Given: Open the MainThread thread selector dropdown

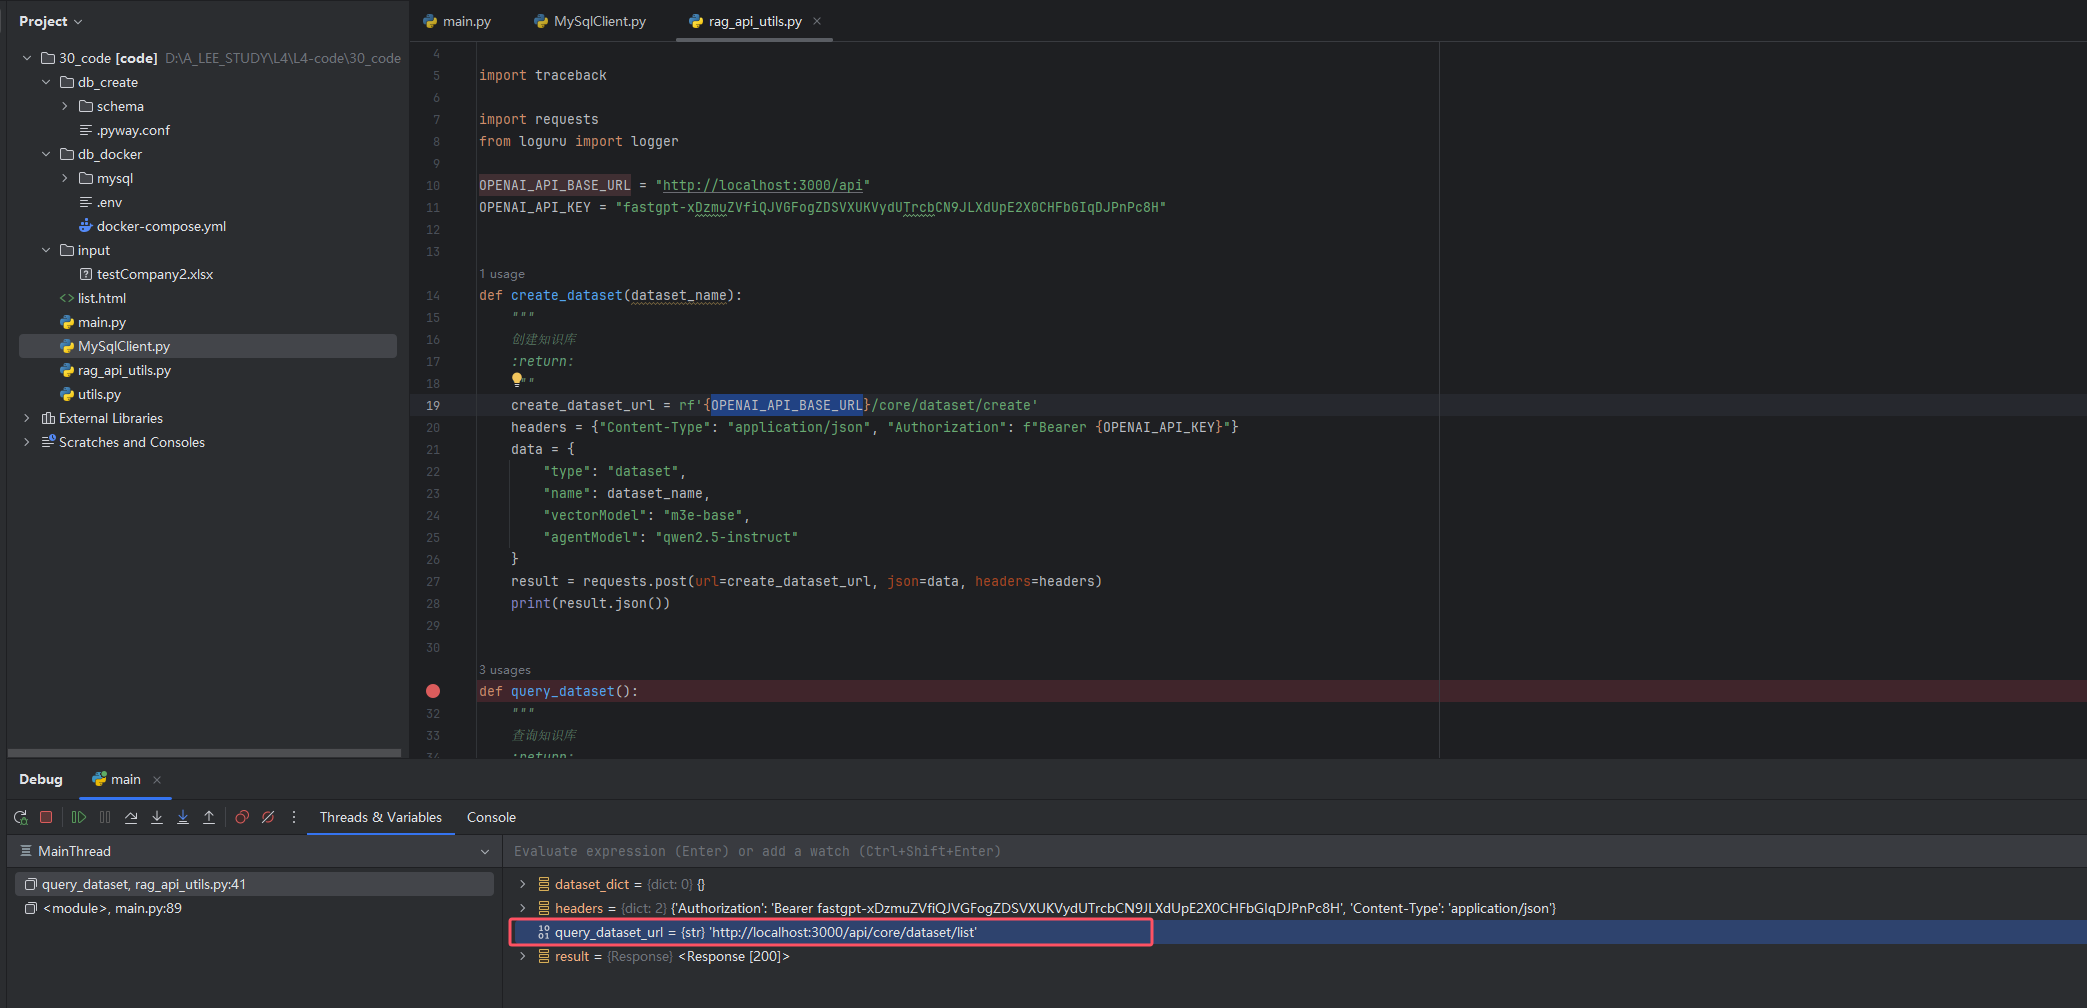Looking at the screenshot, I should [x=485, y=852].
